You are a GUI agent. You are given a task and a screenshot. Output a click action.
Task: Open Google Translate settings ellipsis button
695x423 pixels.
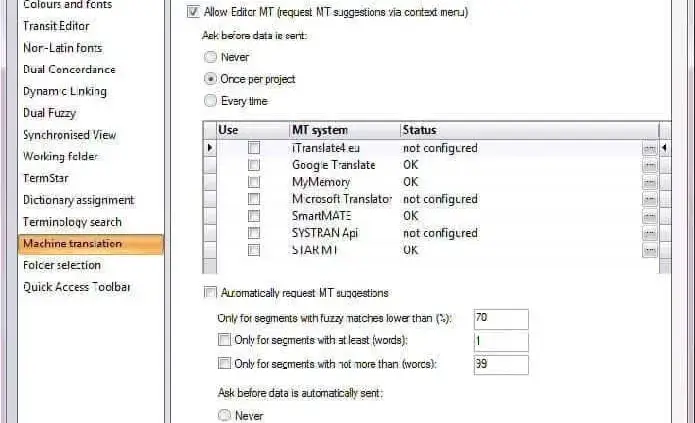tap(649, 165)
